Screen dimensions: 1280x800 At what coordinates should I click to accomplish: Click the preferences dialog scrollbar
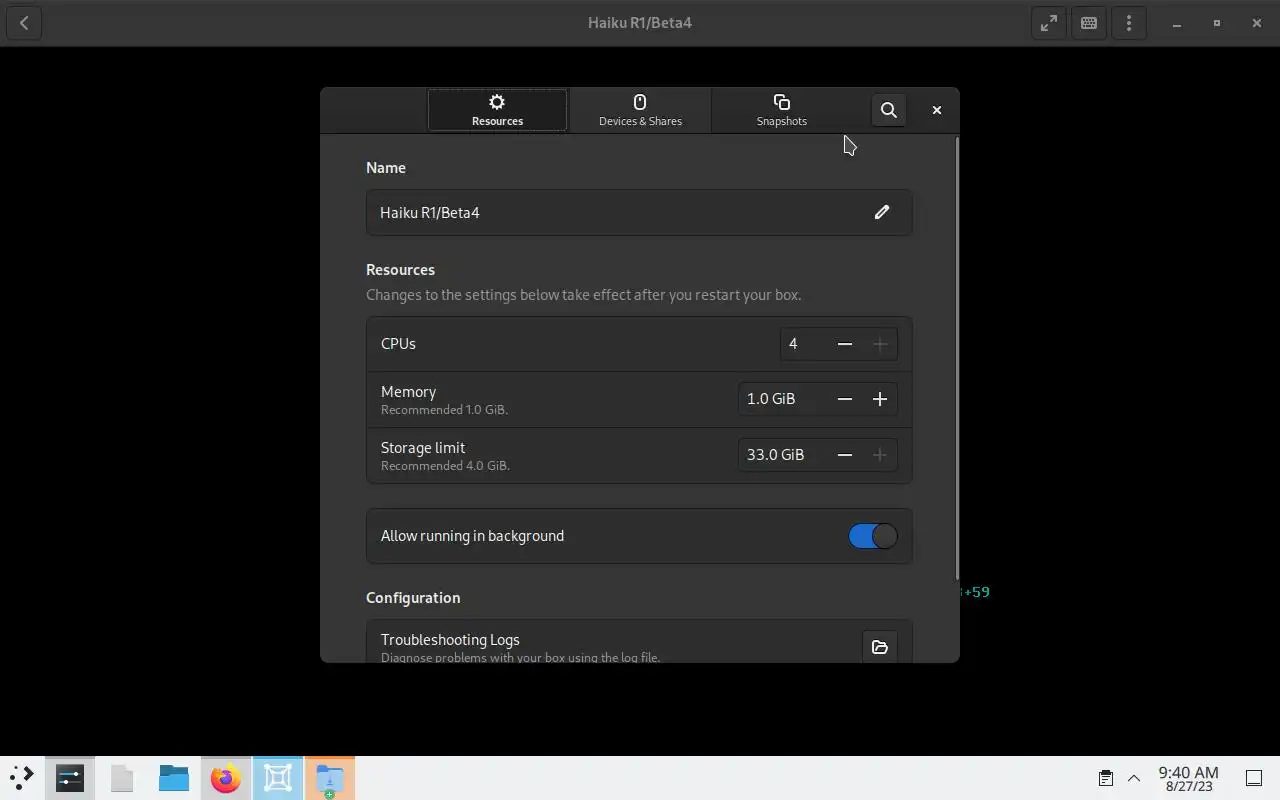[x=957, y=358]
